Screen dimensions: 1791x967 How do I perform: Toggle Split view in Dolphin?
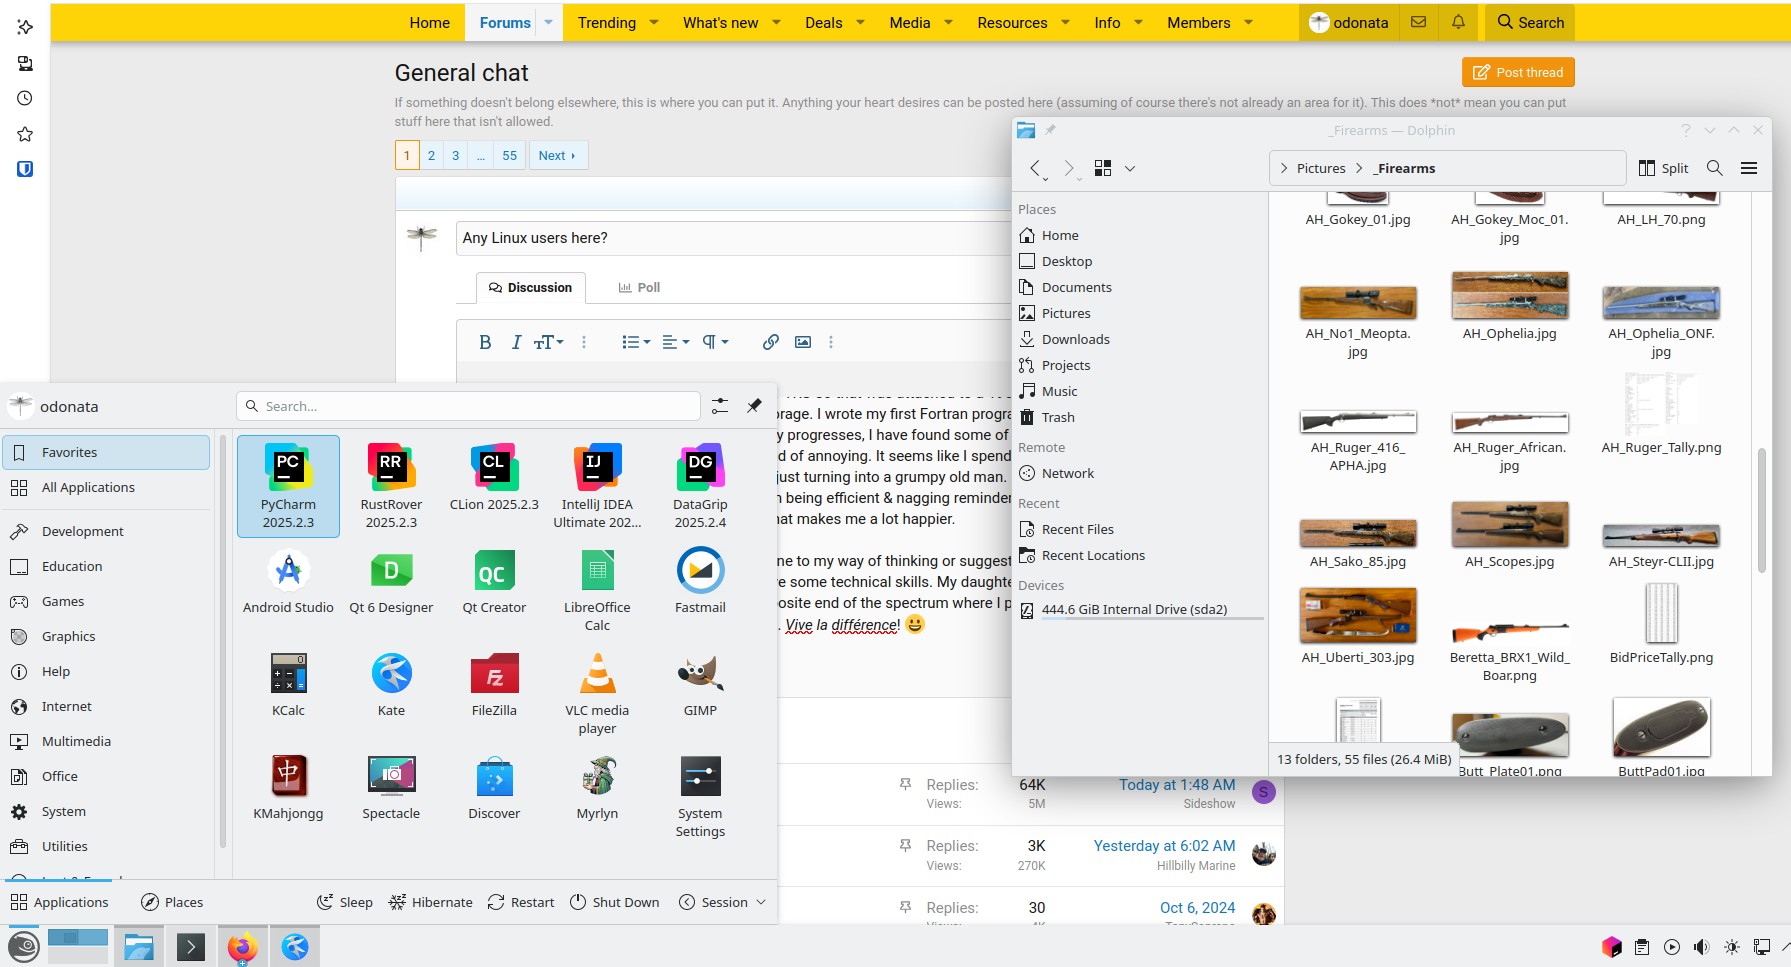coord(1663,168)
